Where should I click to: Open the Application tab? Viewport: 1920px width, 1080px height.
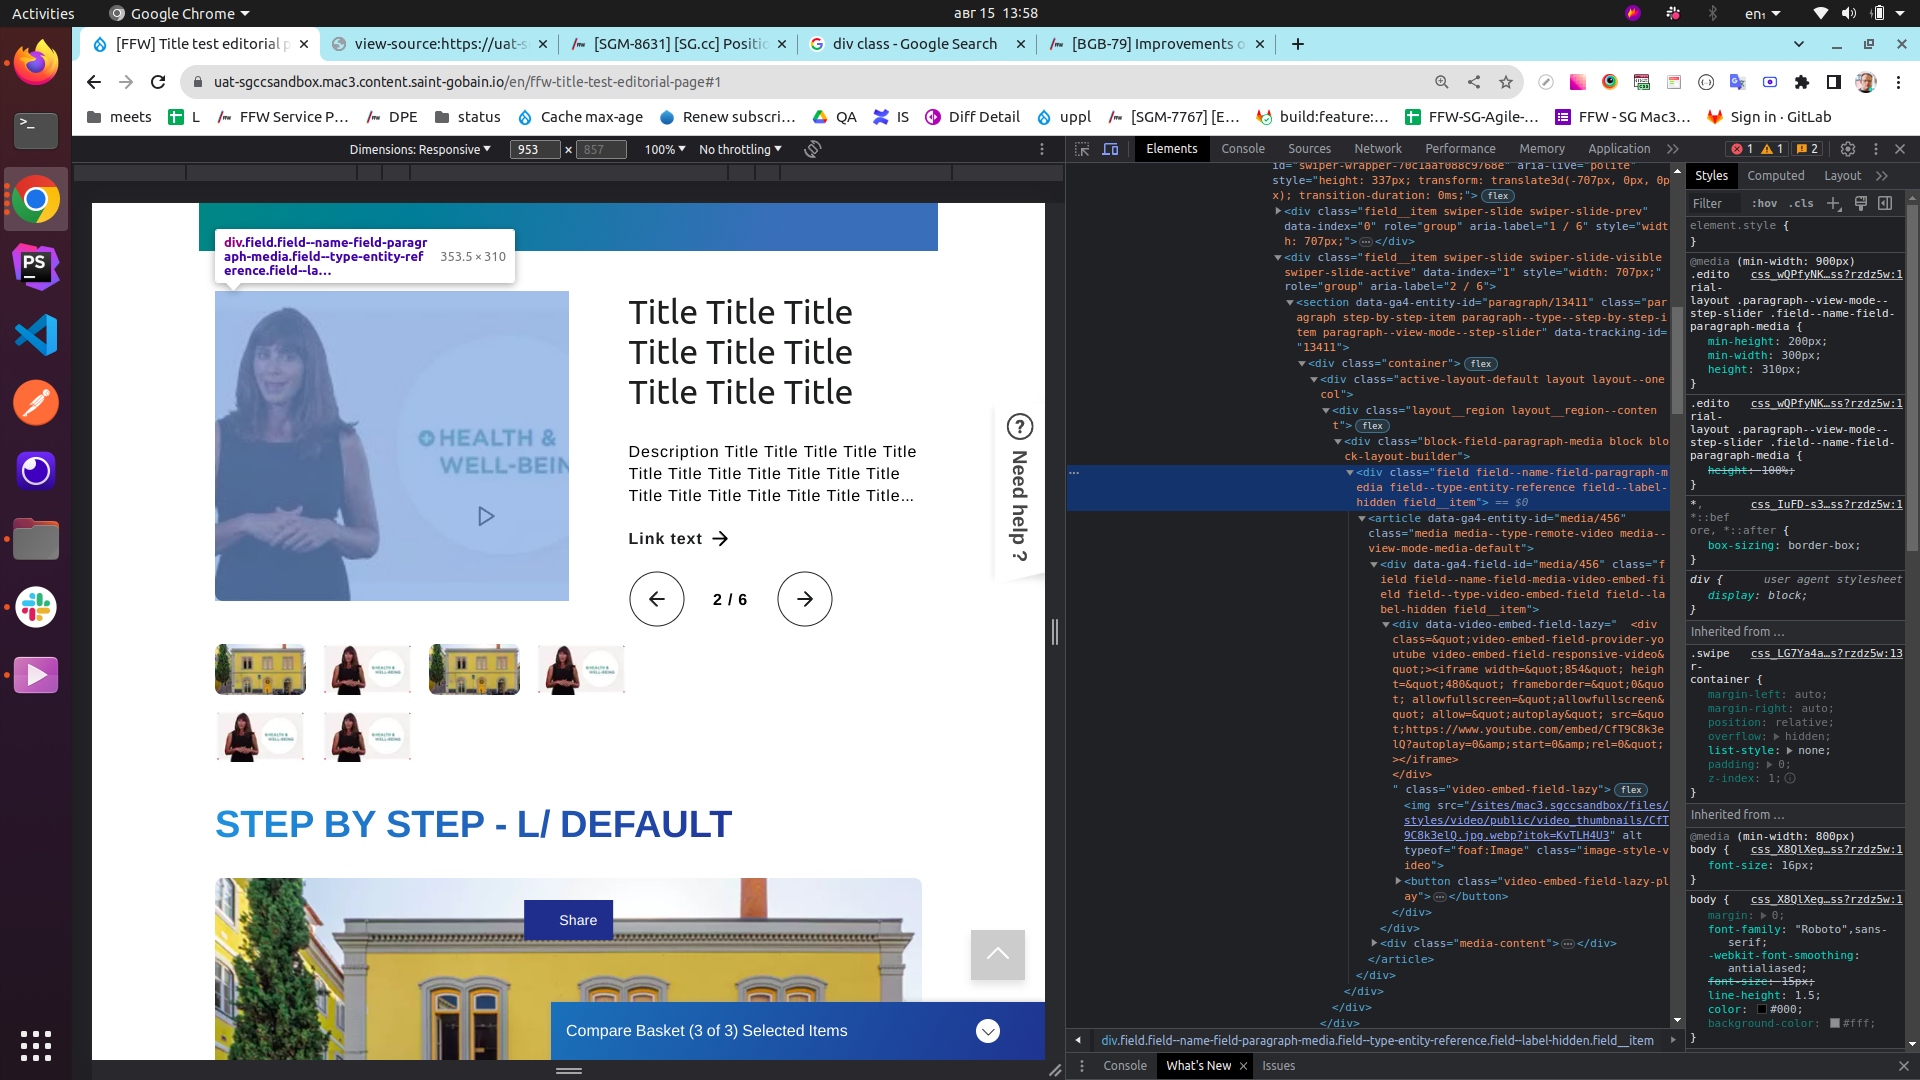(x=1619, y=149)
